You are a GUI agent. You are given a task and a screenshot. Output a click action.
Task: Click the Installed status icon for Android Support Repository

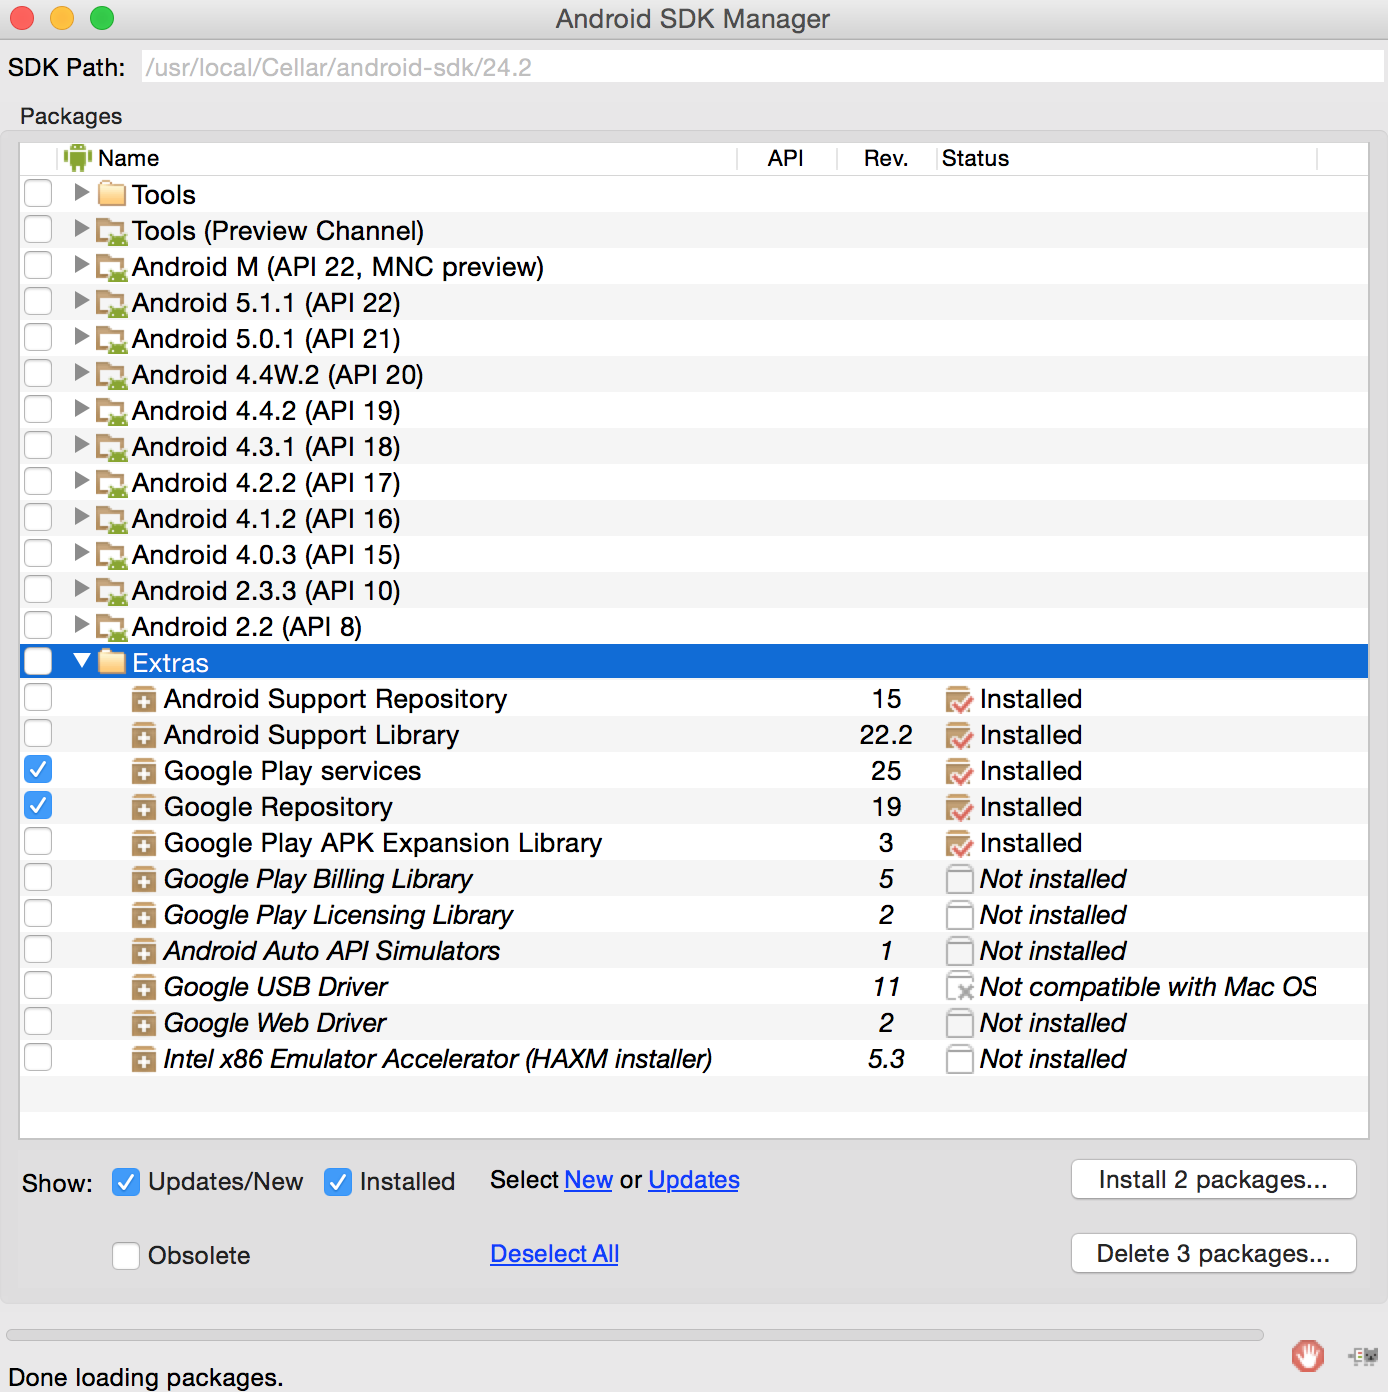coord(958,698)
